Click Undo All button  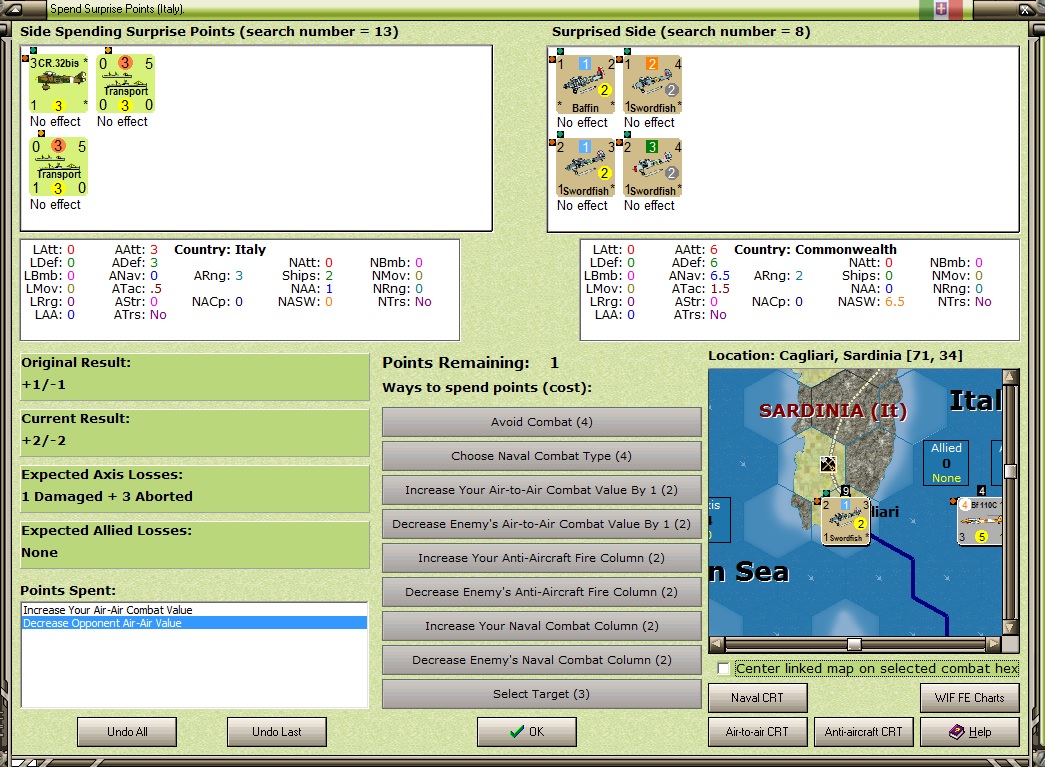(x=127, y=732)
